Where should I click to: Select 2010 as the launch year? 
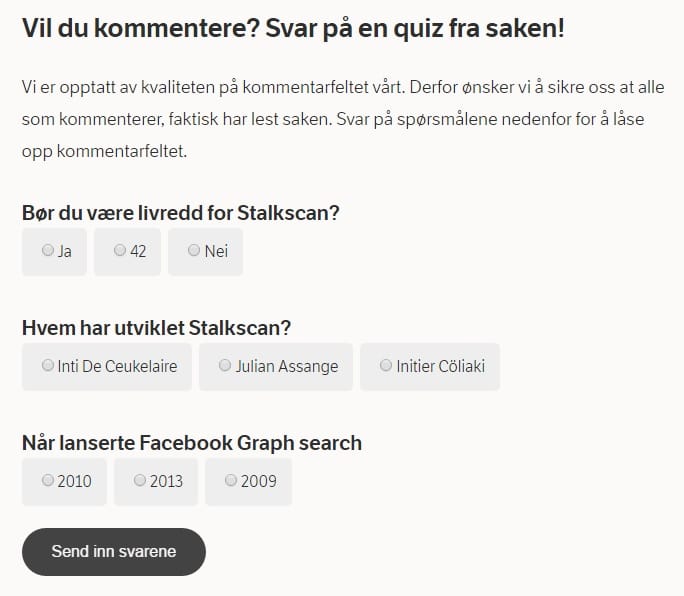(48, 481)
